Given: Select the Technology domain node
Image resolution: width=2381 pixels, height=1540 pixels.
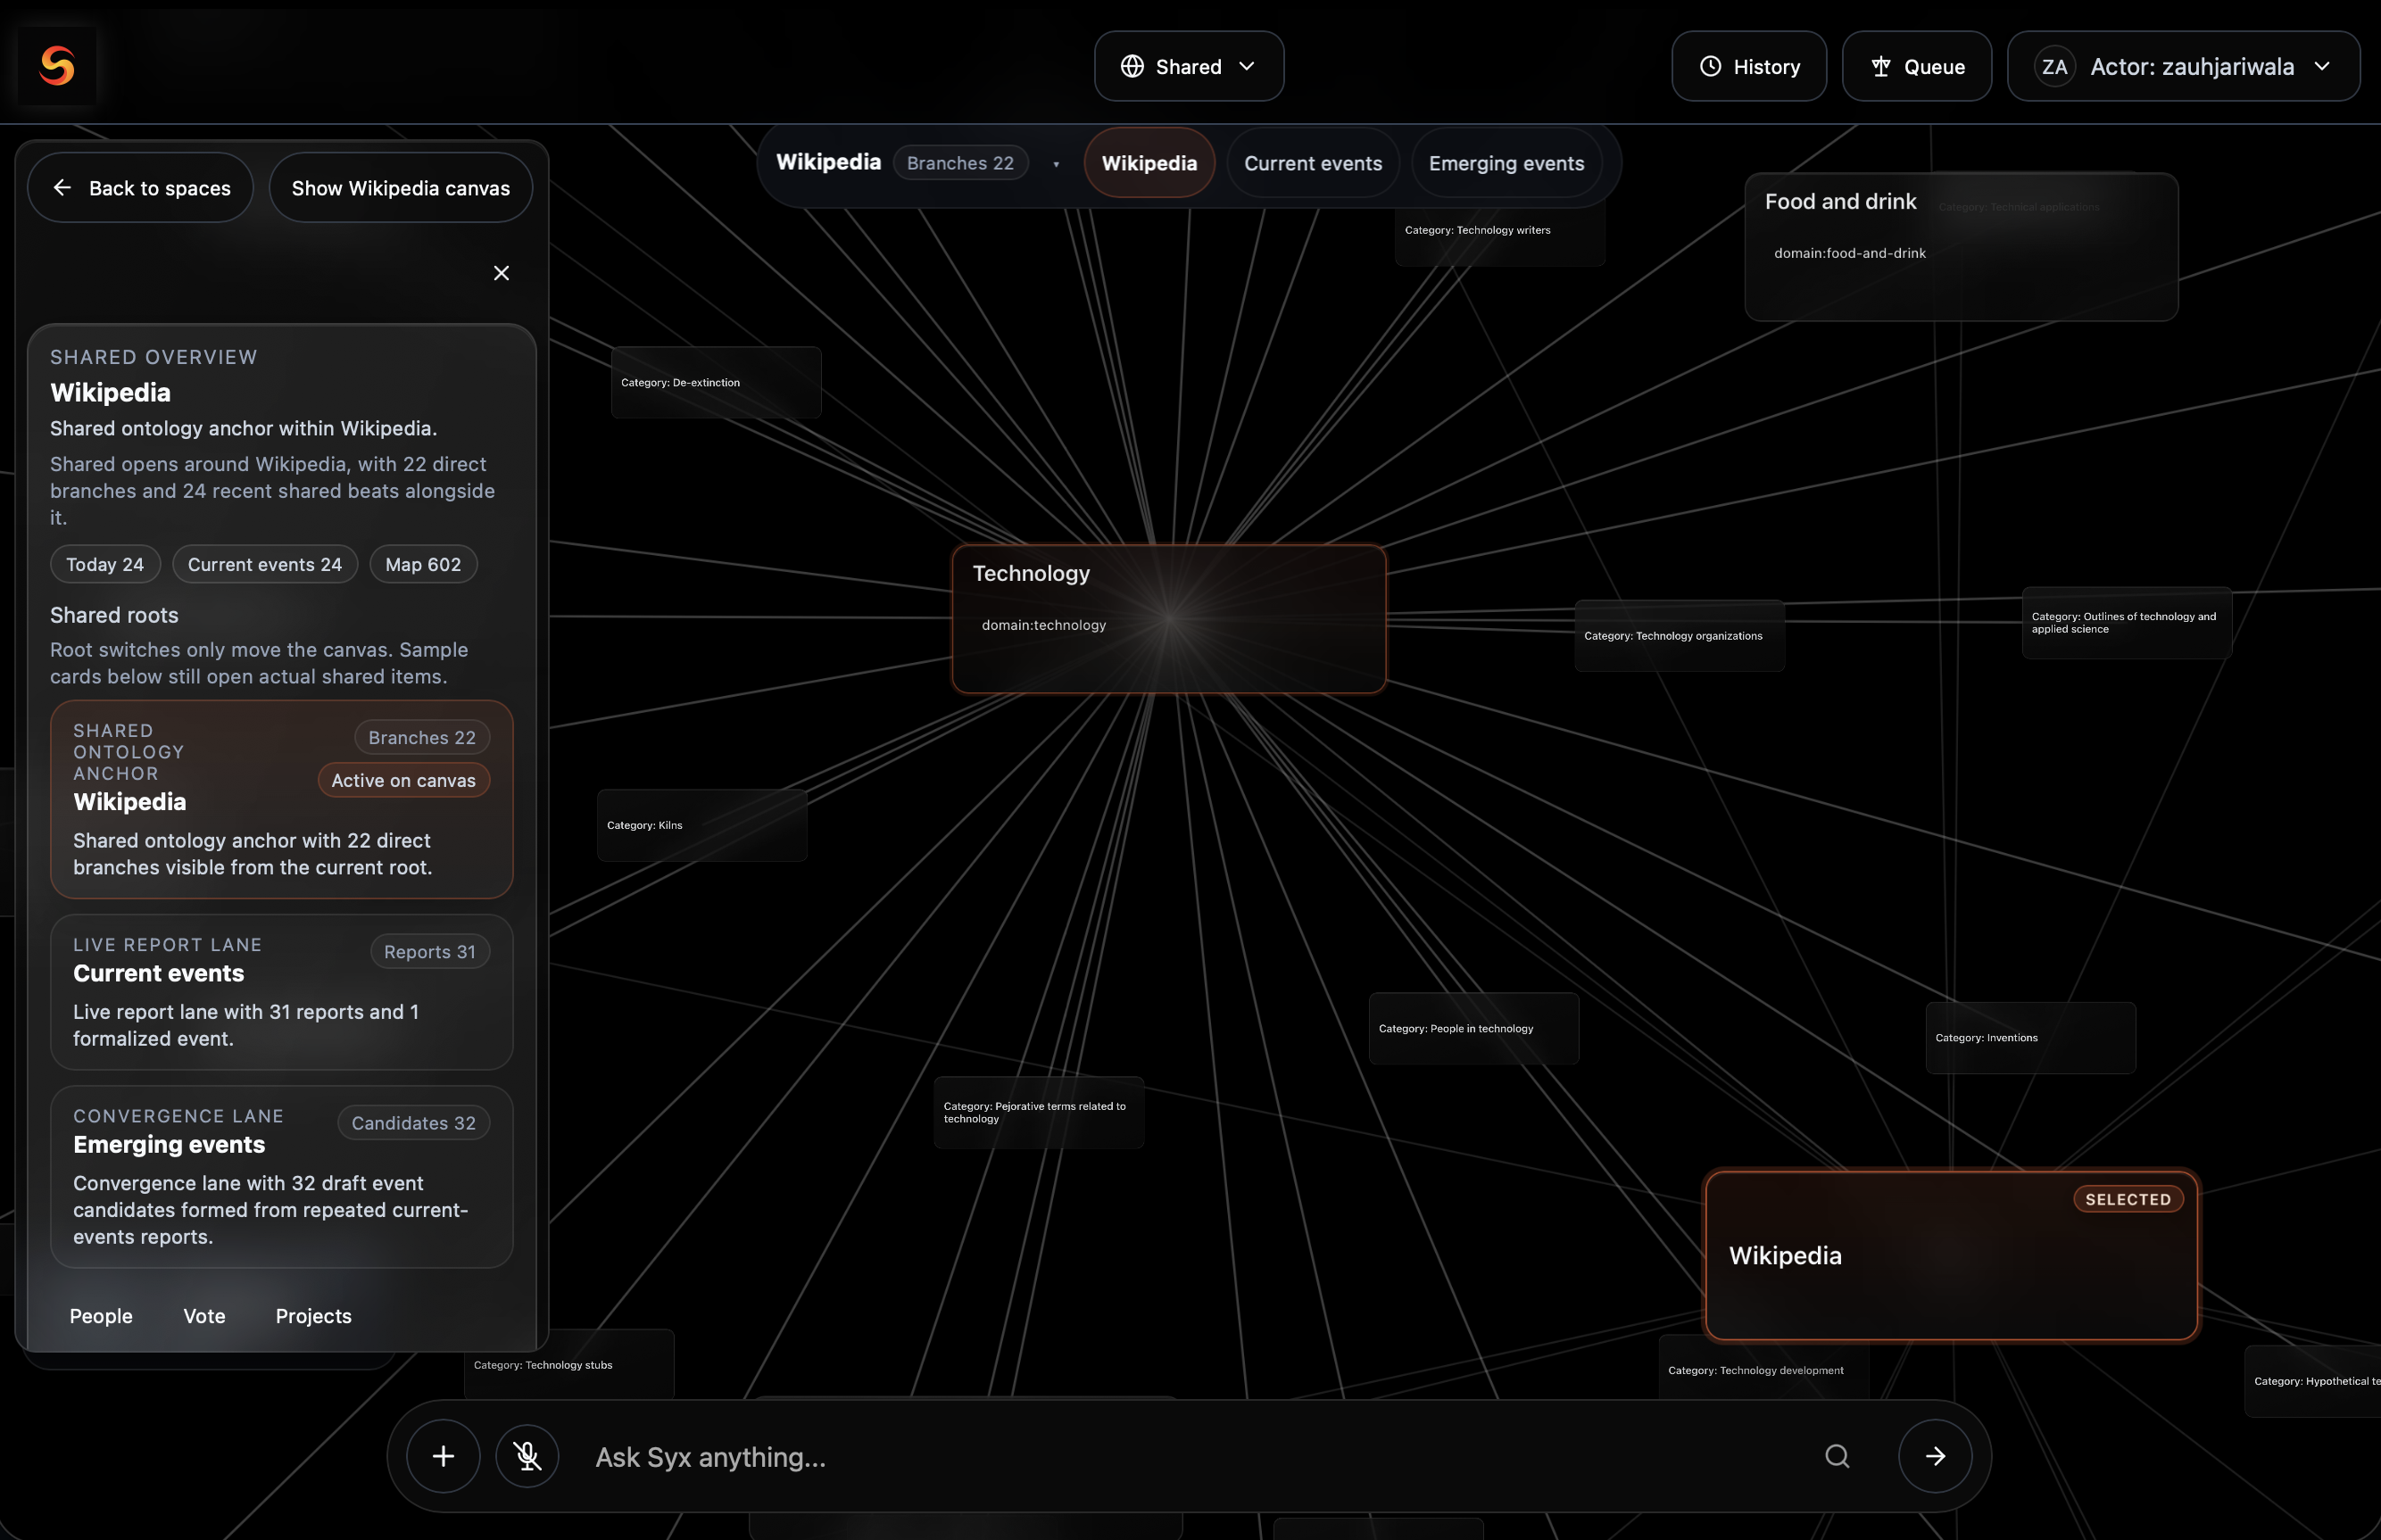Looking at the screenshot, I should coord(1169,618).
